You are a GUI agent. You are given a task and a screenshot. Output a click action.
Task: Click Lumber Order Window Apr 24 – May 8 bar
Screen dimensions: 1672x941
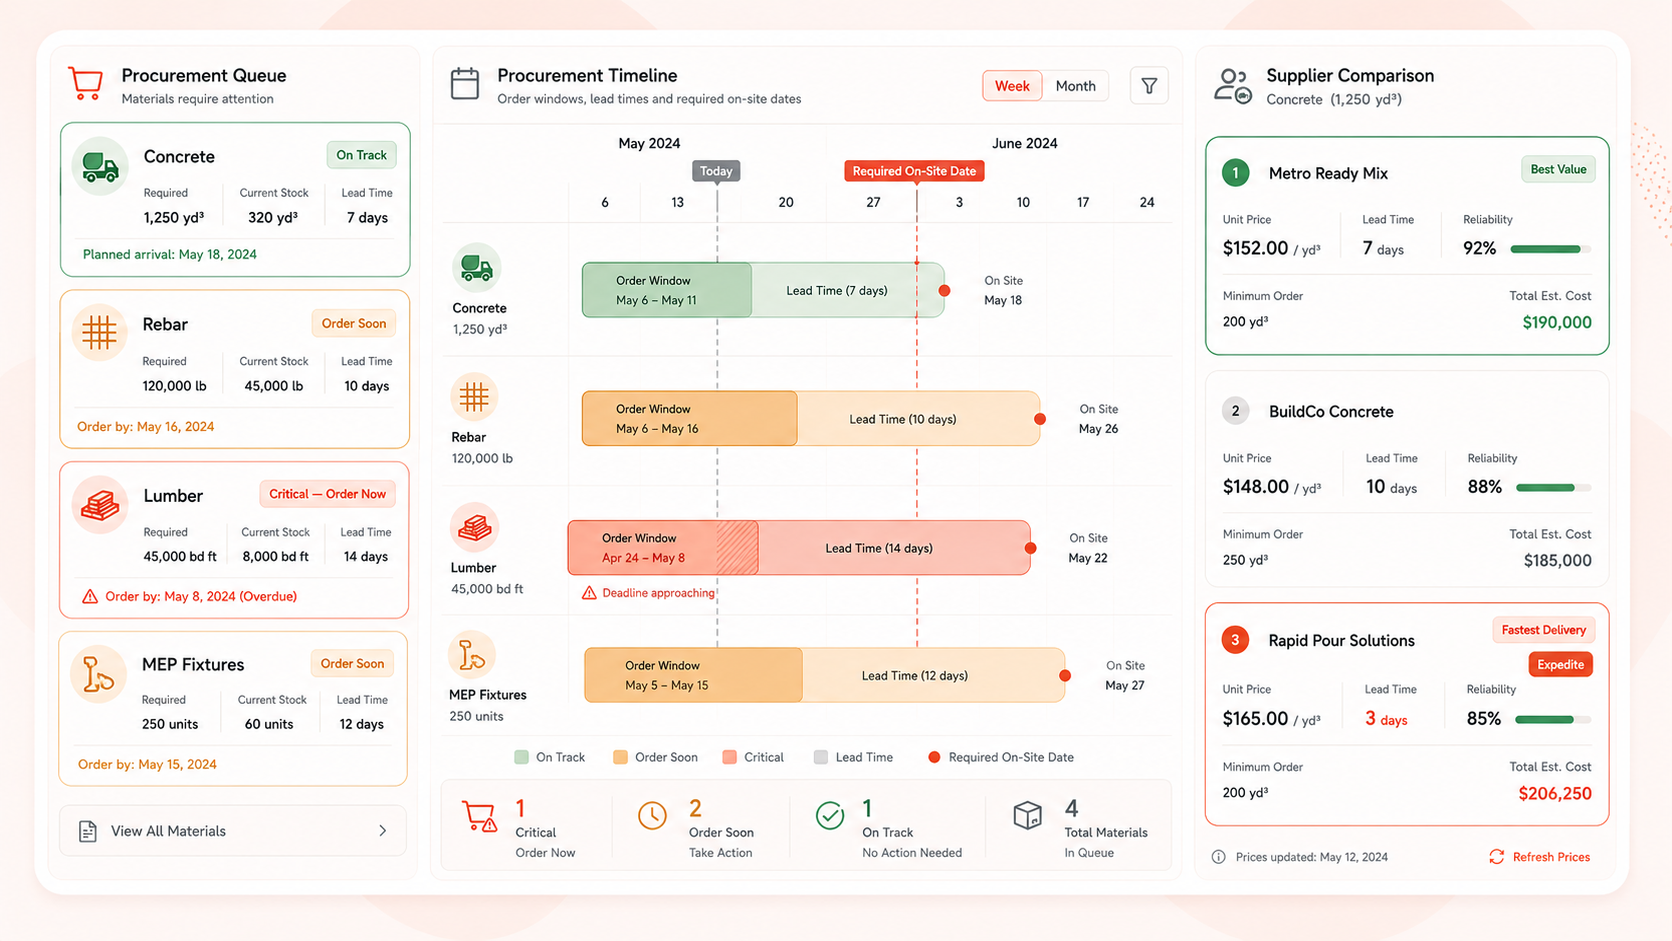coord(663,548)
